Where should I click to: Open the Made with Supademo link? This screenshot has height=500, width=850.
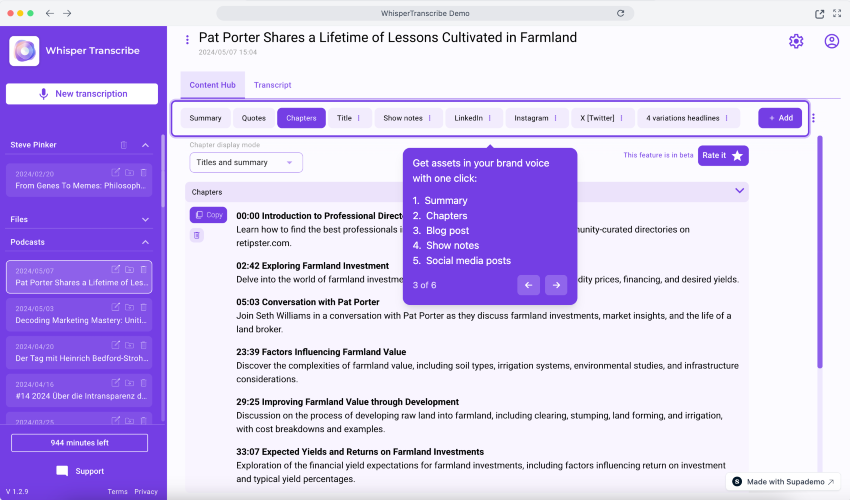tap(783, 482)
